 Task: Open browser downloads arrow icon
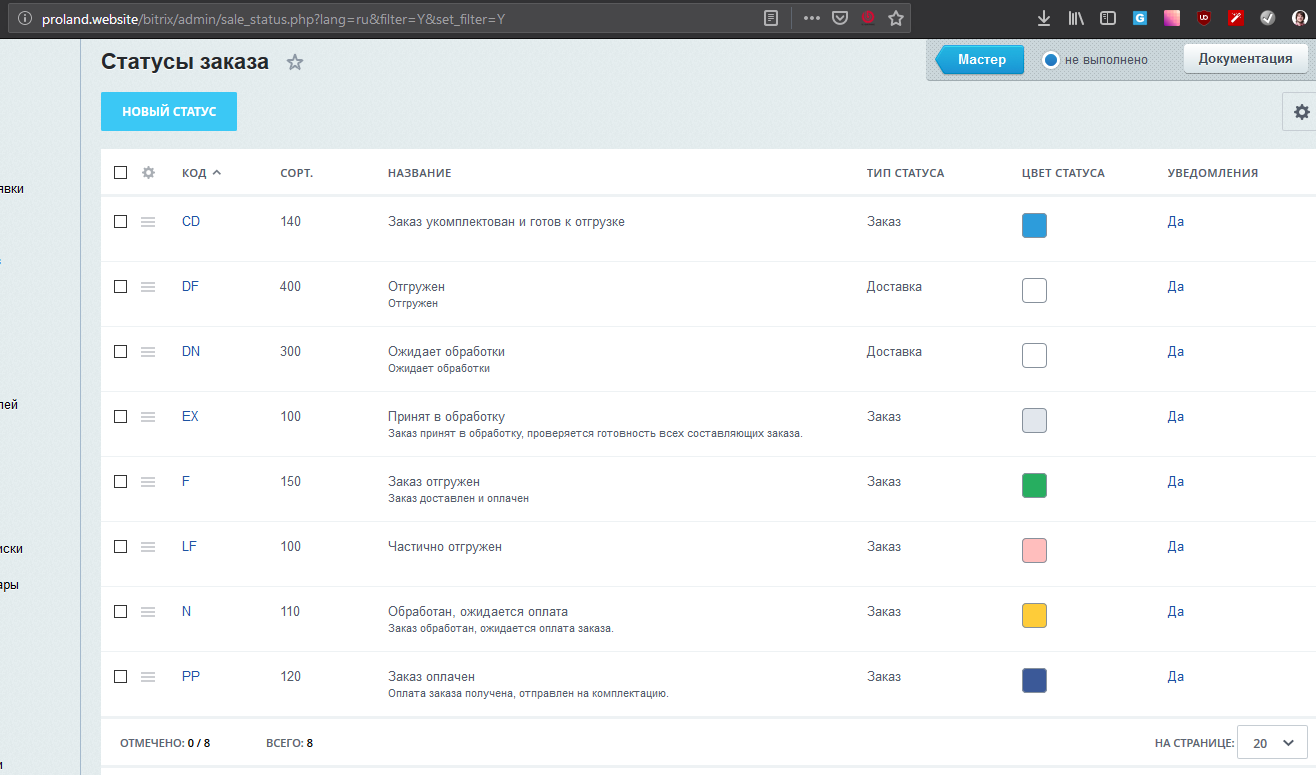click(1044, 18)
